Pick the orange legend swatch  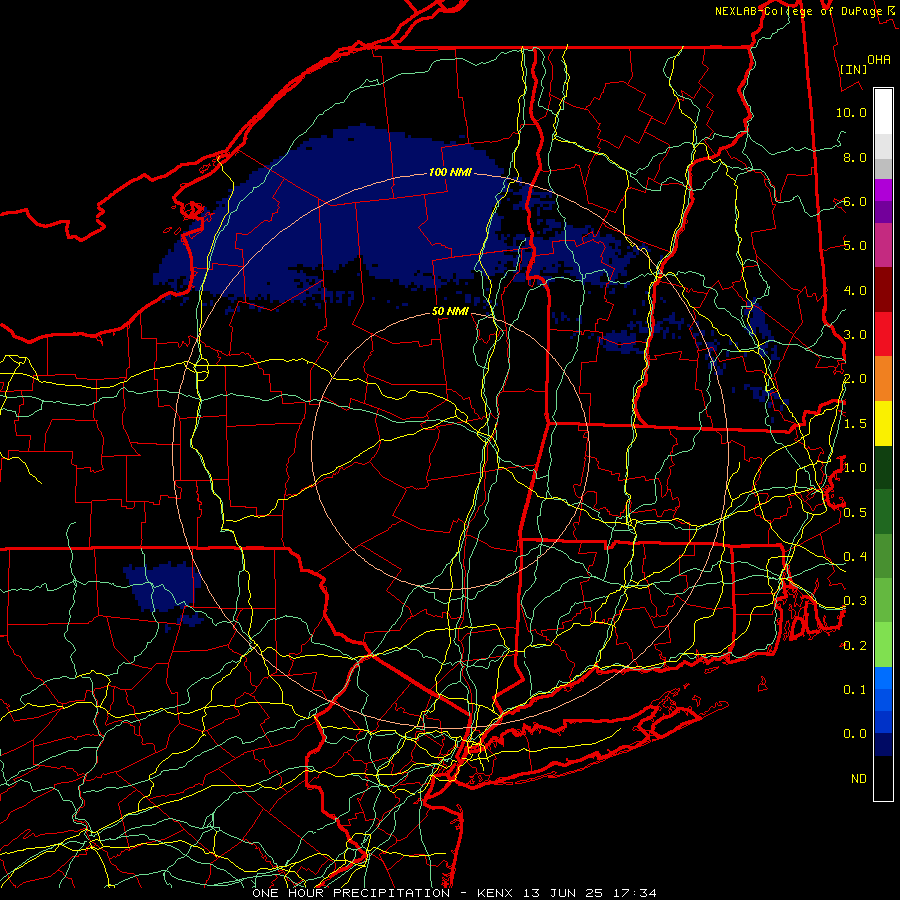coord(883,379)
